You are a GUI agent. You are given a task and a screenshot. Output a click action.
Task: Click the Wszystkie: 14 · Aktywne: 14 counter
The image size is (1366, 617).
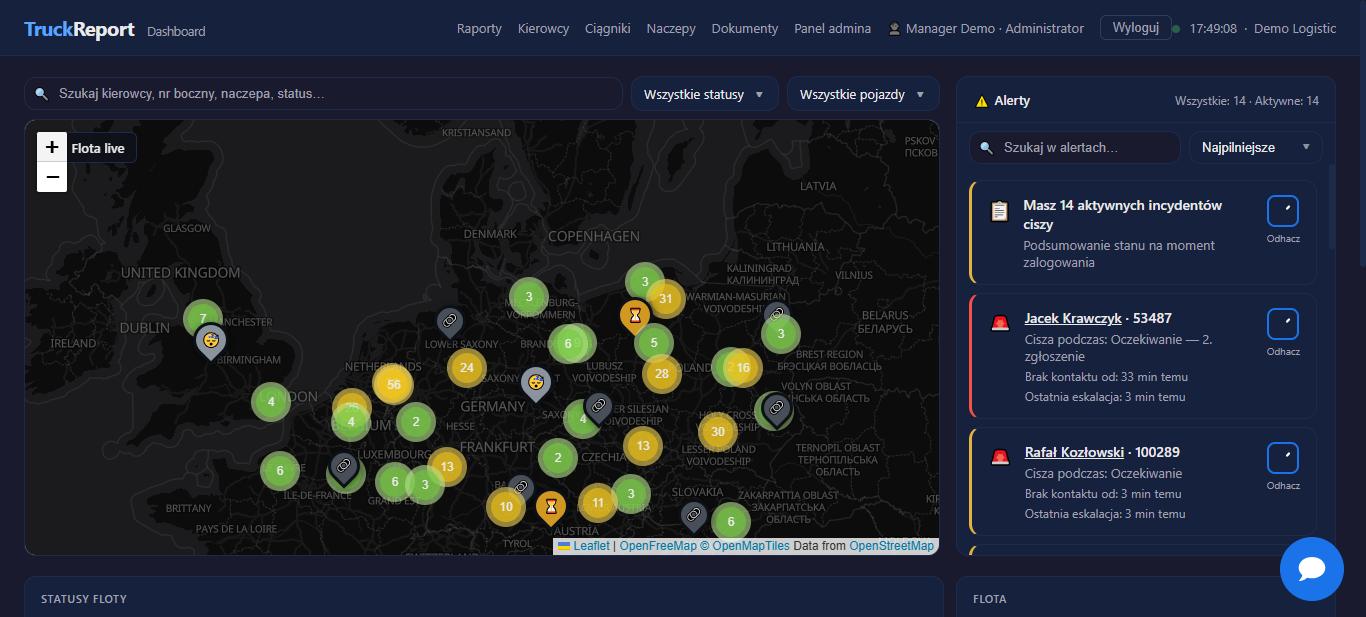1247,101
